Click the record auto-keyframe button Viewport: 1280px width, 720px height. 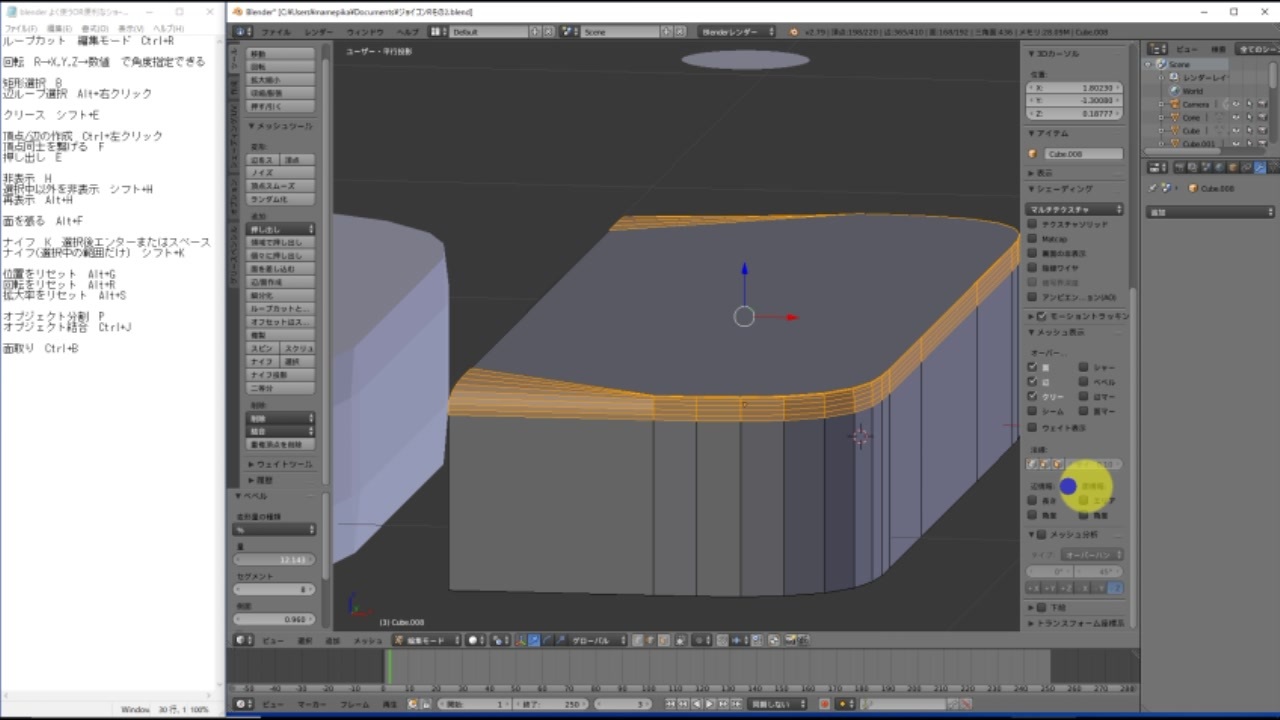(x=825, y=704)
